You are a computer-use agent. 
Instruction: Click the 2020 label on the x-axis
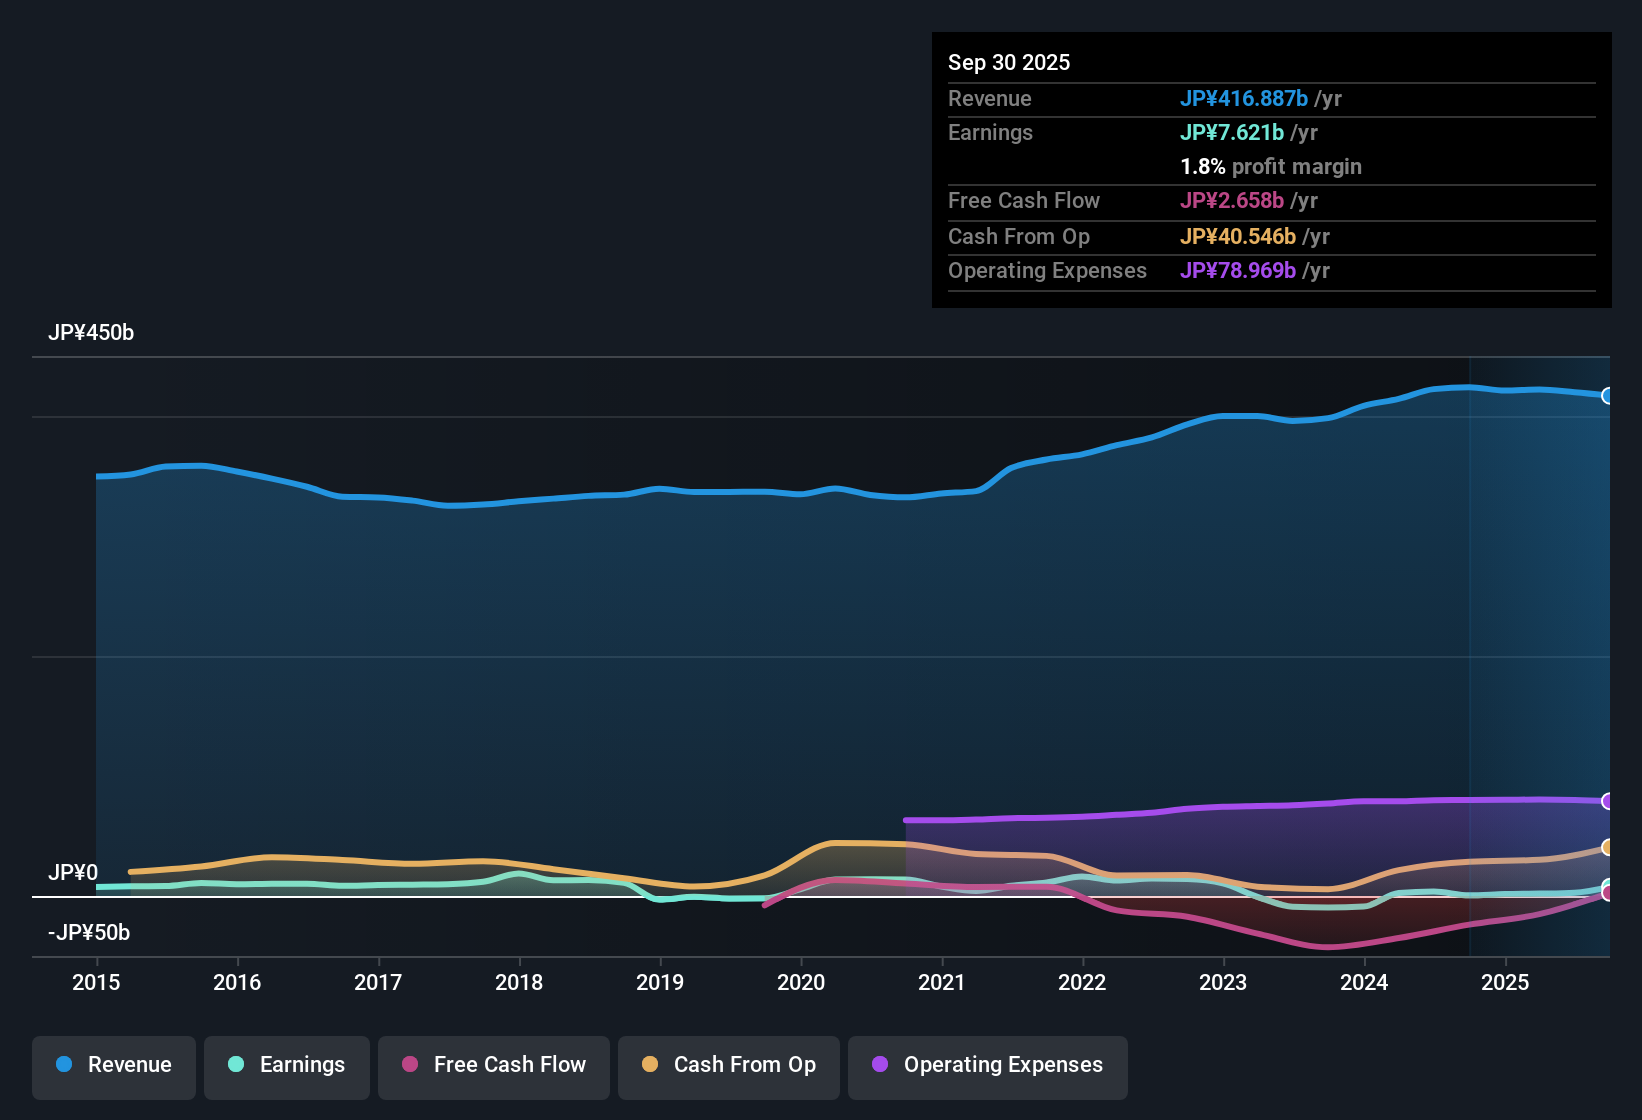coord(801,983)
